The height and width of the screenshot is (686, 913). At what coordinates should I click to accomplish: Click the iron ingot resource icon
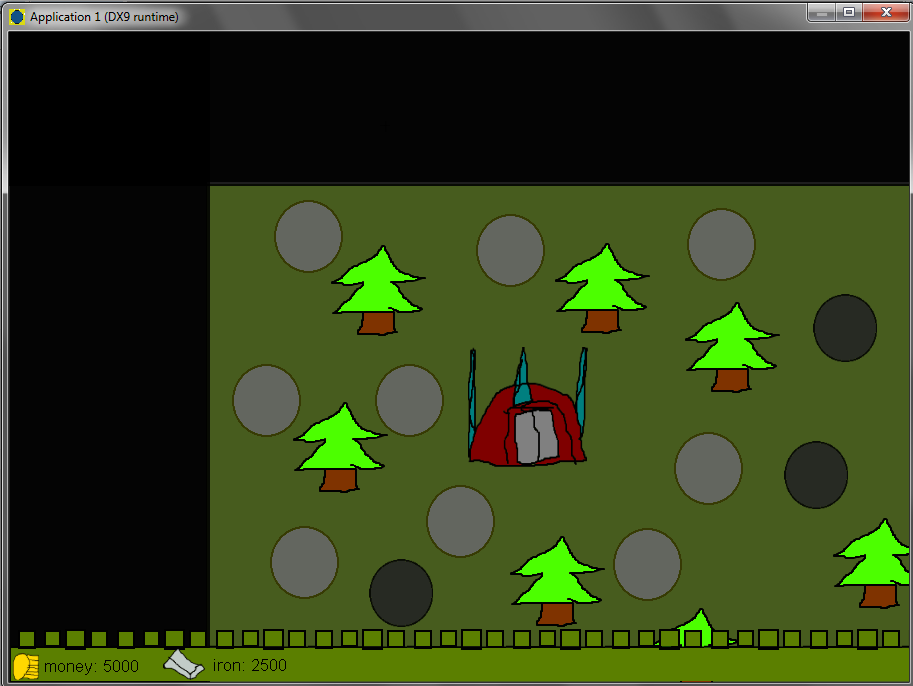click(183, 664)
